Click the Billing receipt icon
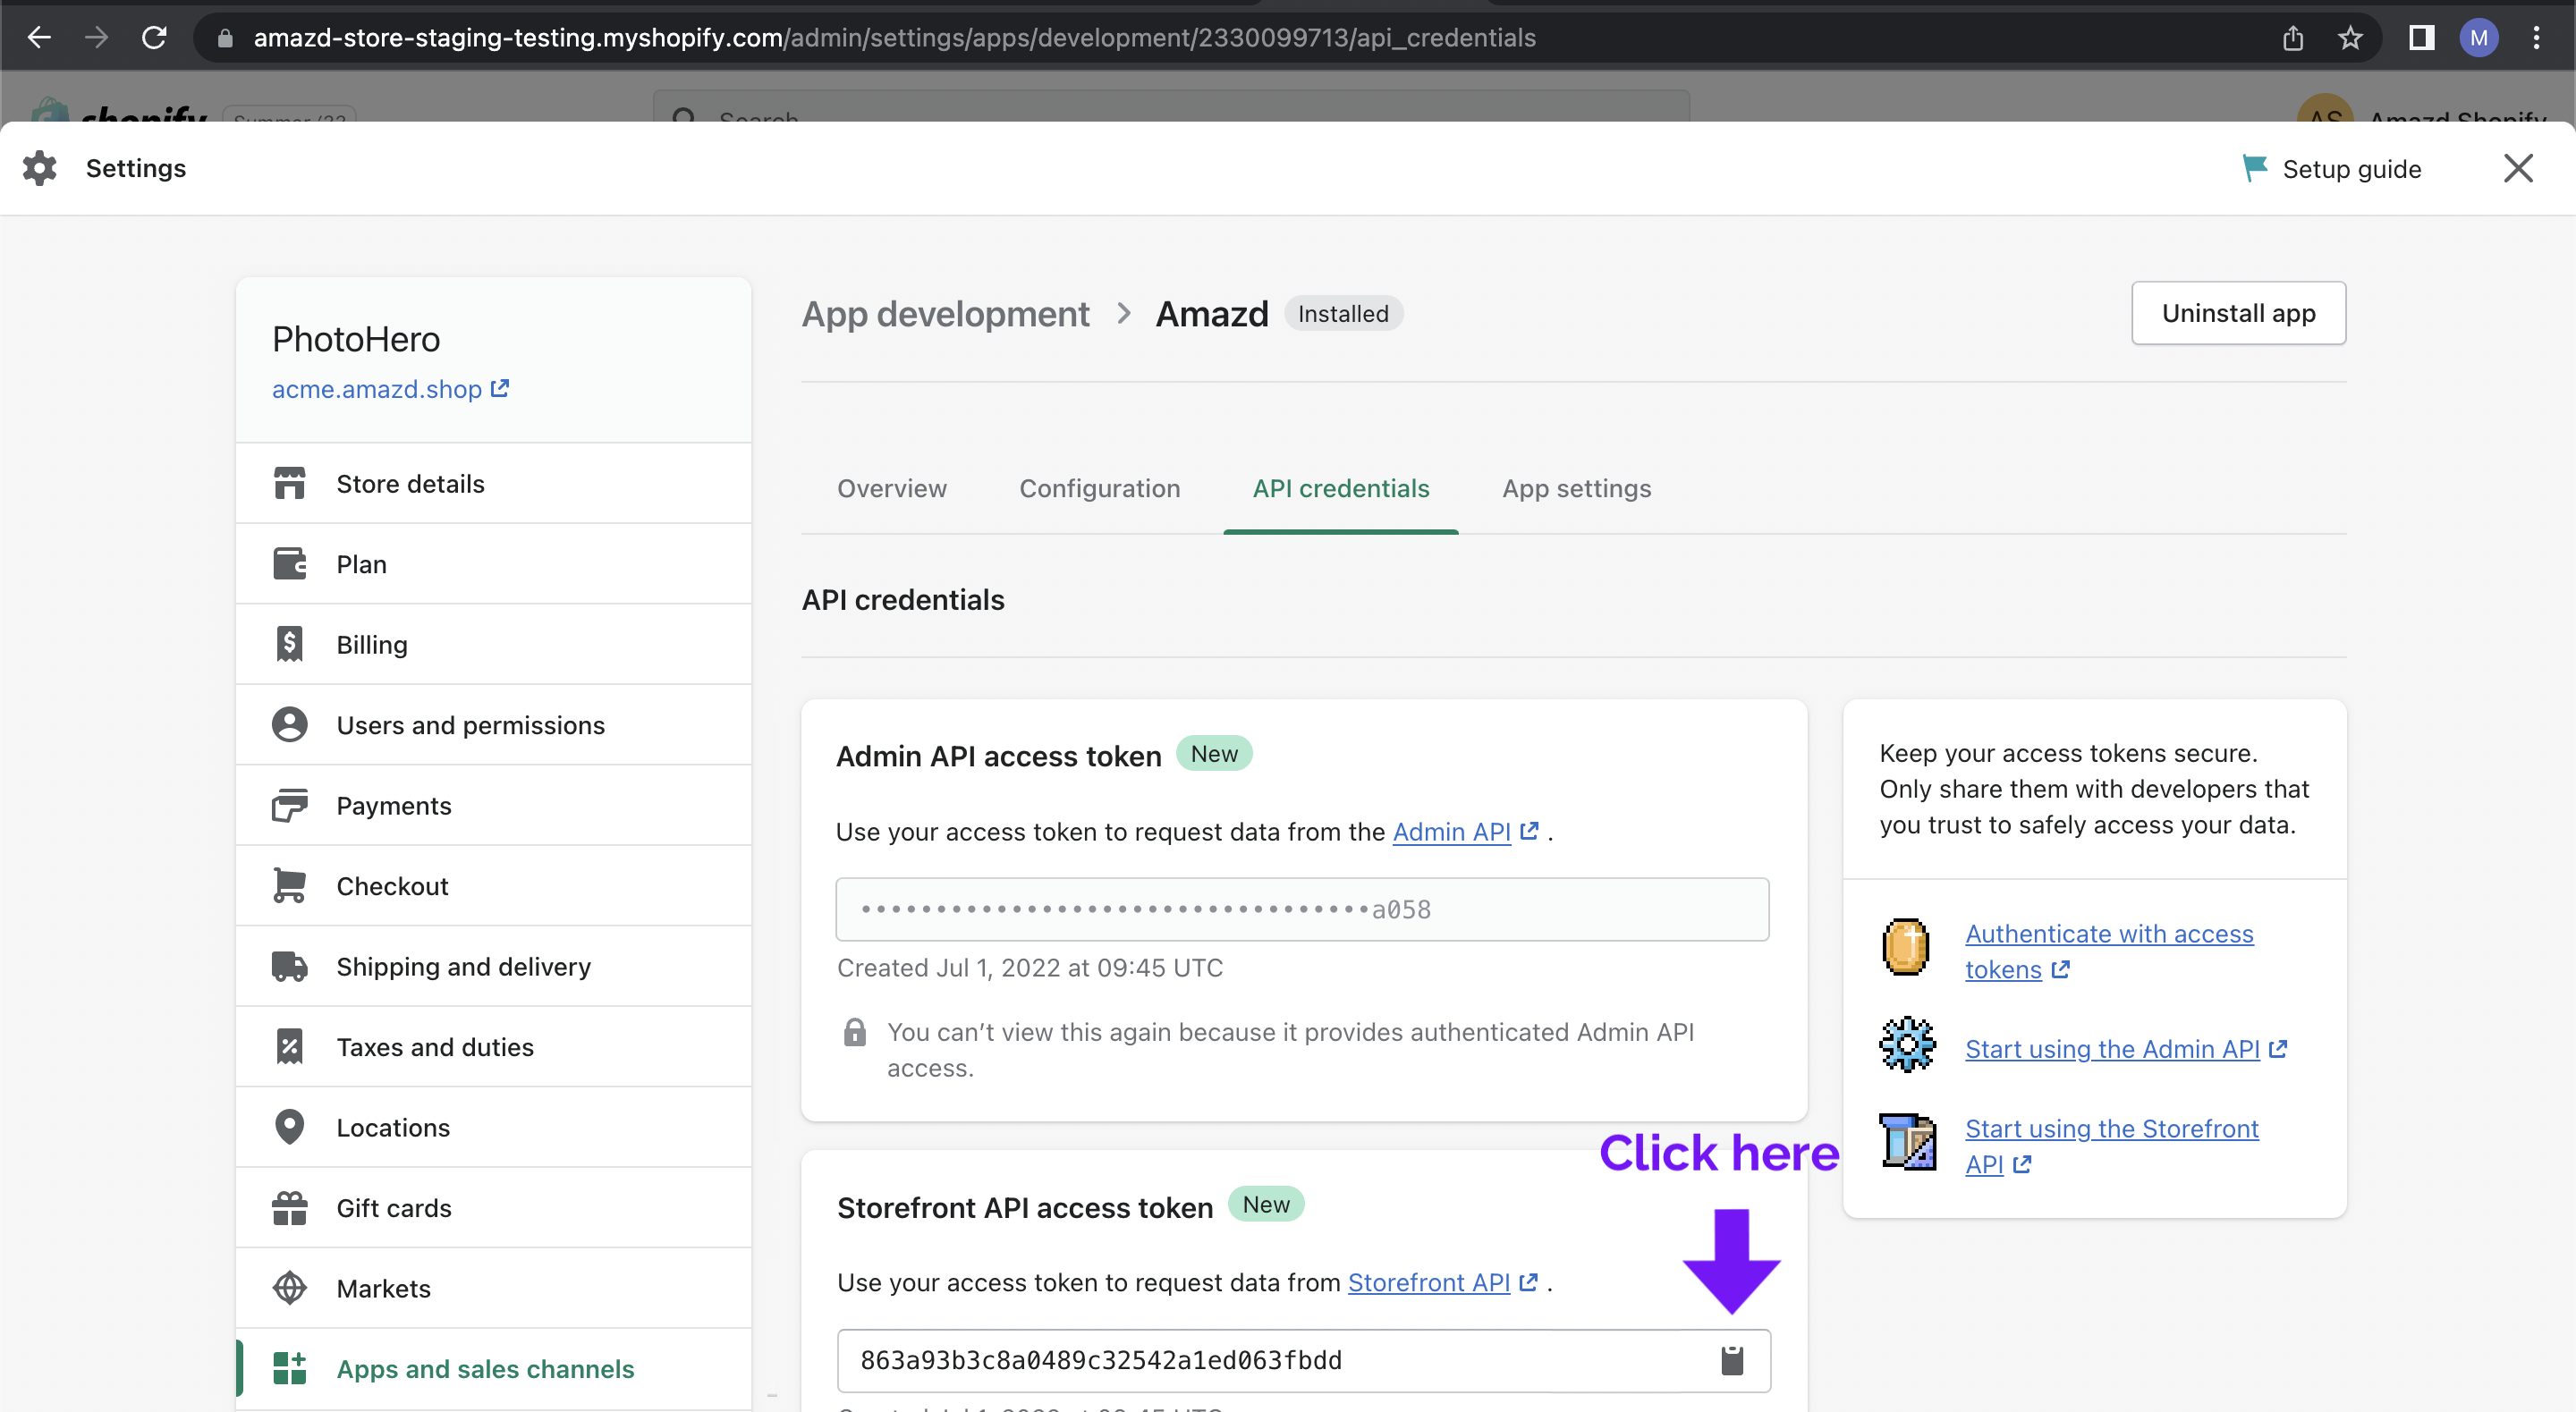The width and height of the screenshot is (2576, 1412). click(289, 644)
